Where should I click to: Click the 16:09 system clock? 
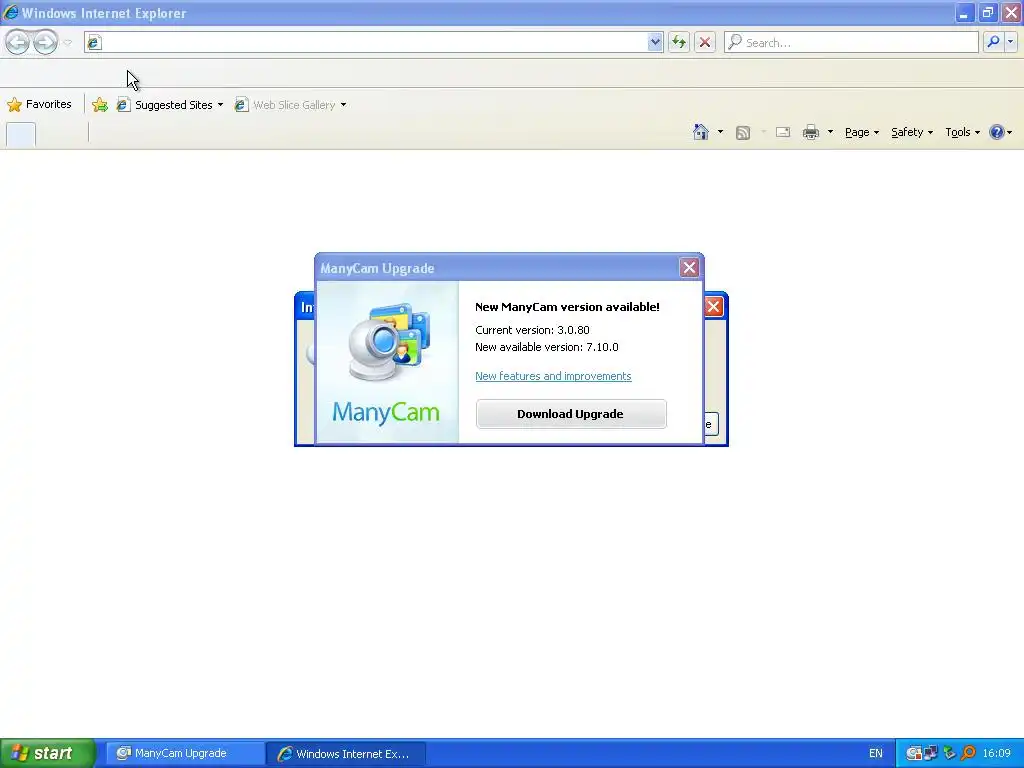click(x=997, y=754)
